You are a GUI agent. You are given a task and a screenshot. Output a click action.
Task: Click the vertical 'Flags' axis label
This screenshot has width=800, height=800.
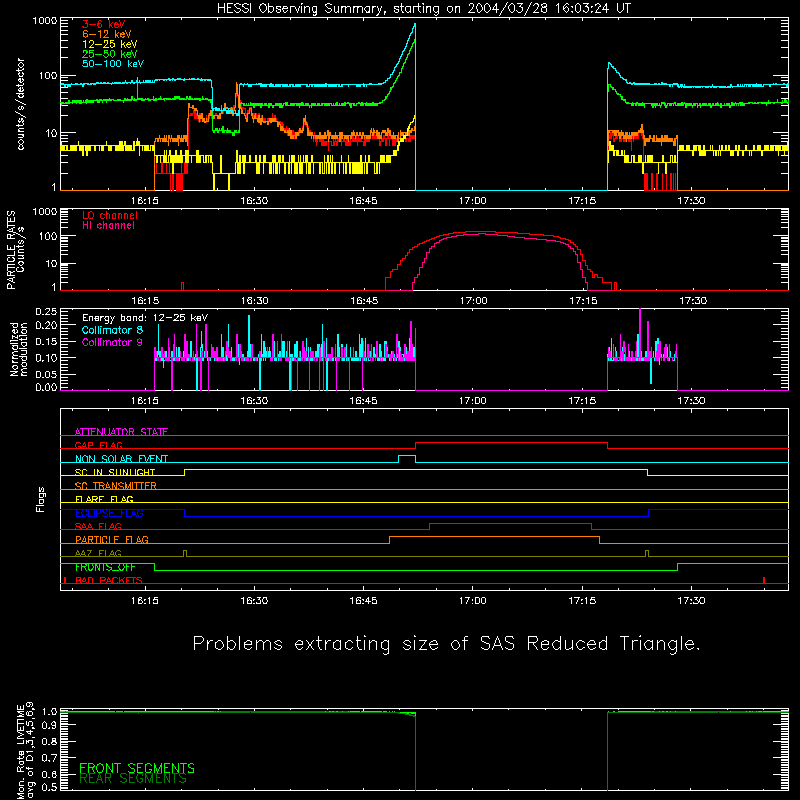(40, 499)
